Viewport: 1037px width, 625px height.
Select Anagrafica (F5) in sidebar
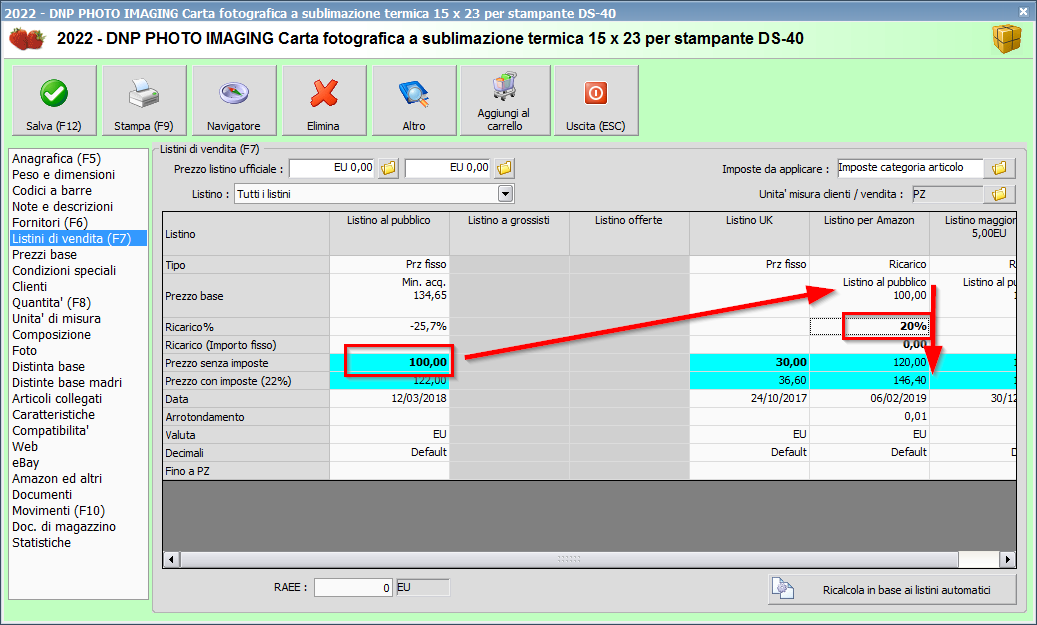[x=56, y=159]
